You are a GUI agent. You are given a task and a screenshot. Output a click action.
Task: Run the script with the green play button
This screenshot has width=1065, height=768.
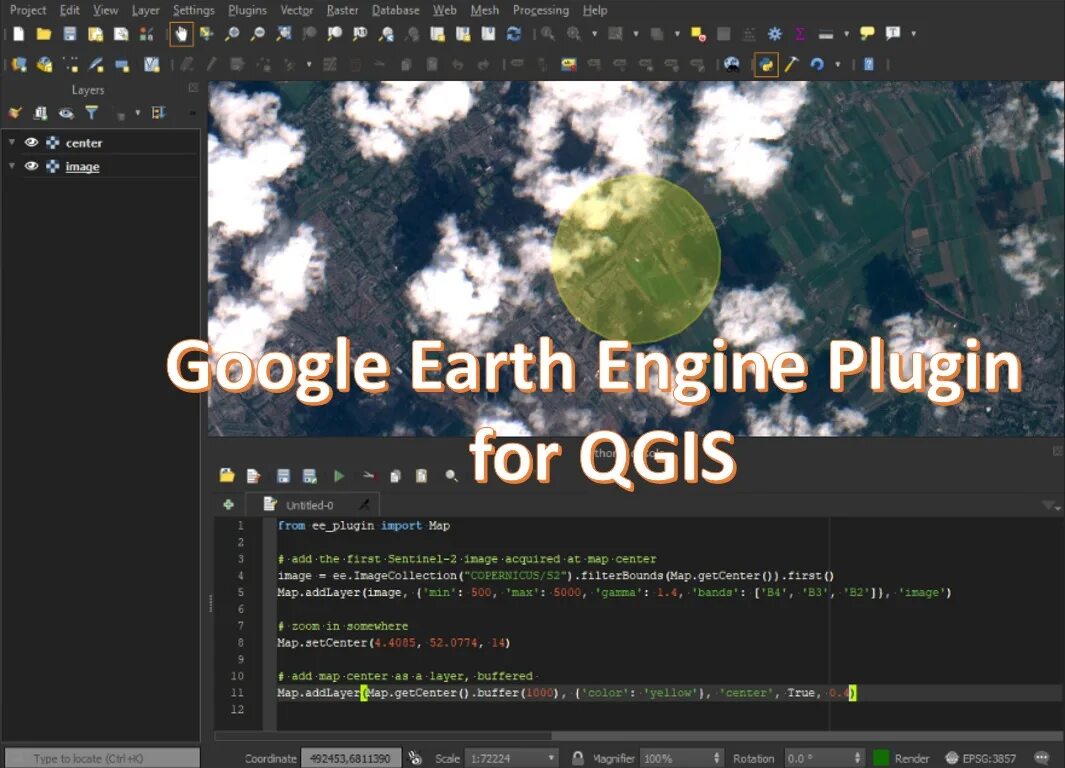point(338,476)
